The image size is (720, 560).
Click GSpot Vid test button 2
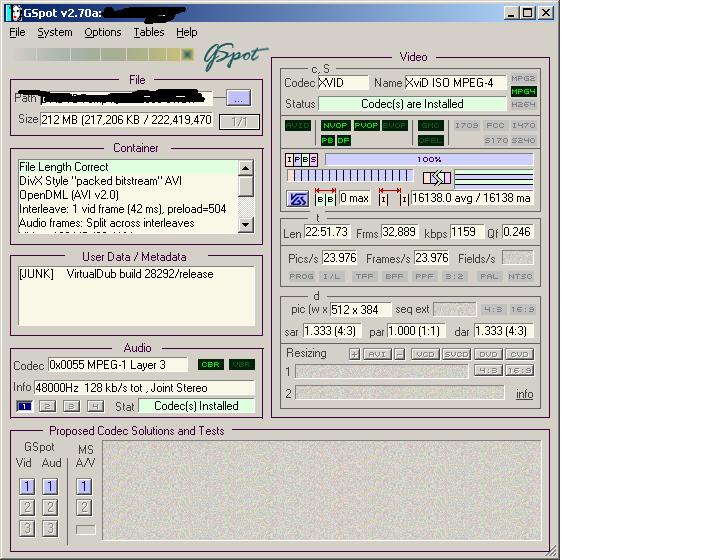click(x=27, y=507)
